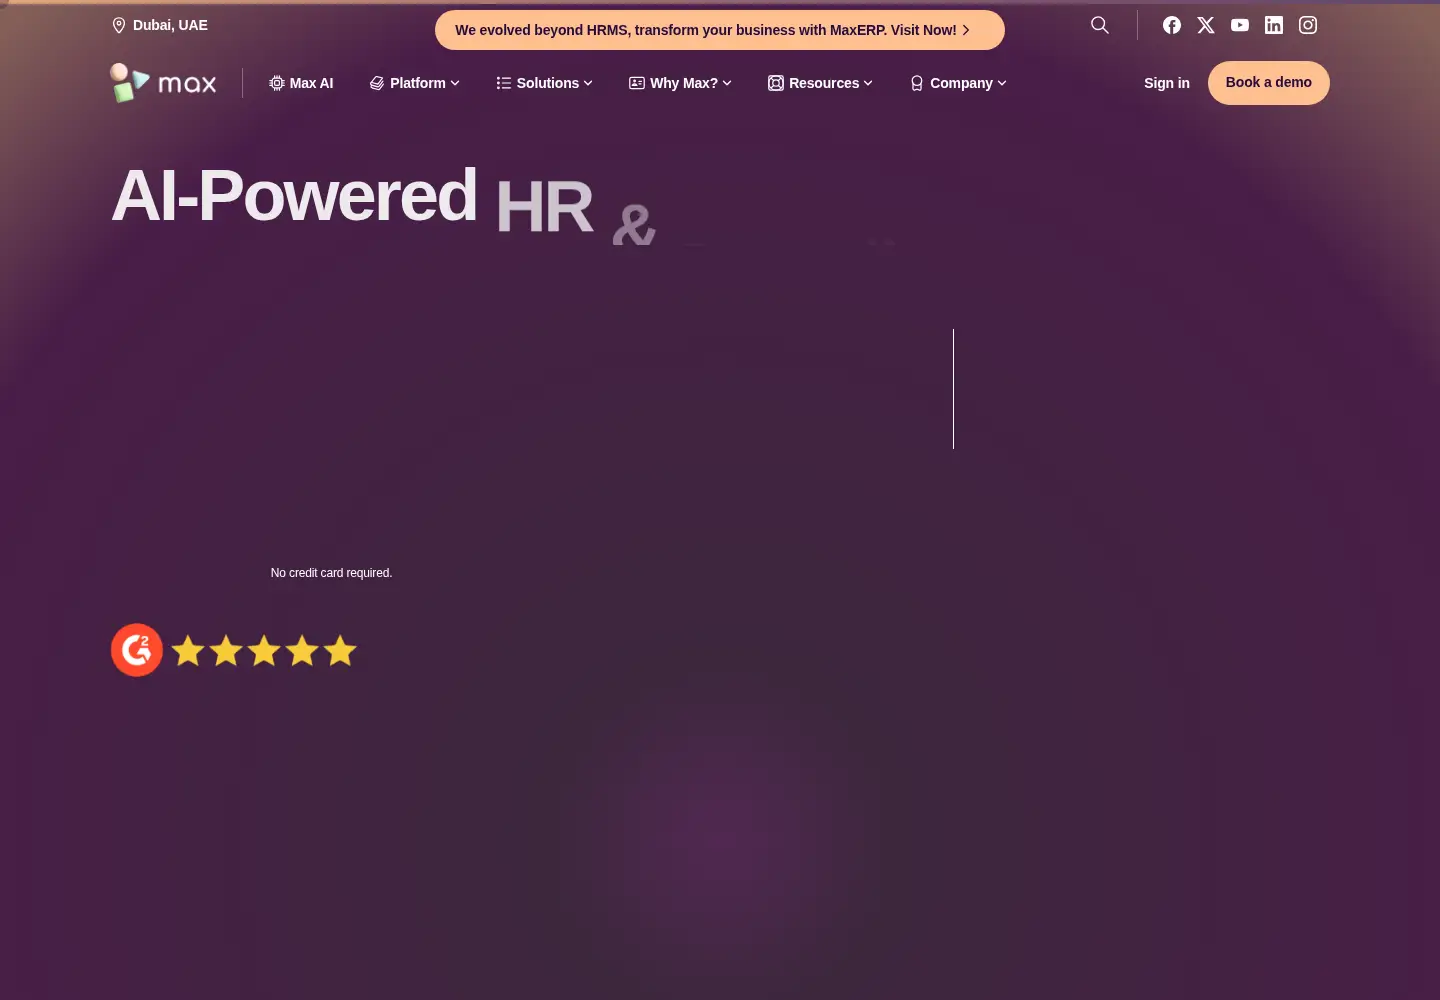Open the LinkedIn icon
Screen dimensions: 1440x1000
(1274, 25)
